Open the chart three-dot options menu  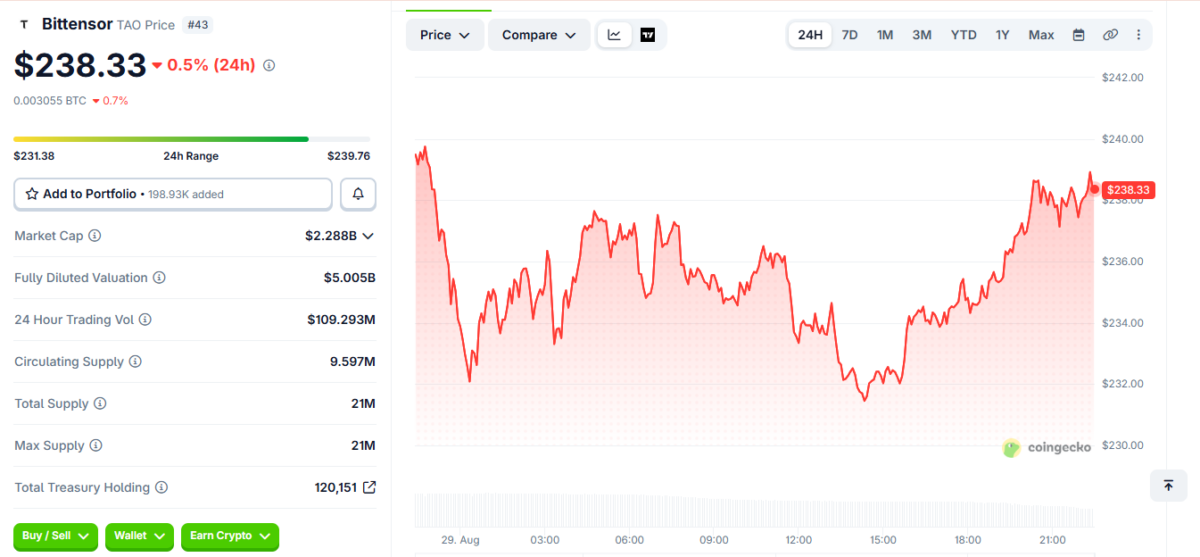click(x=1138, y=35)
